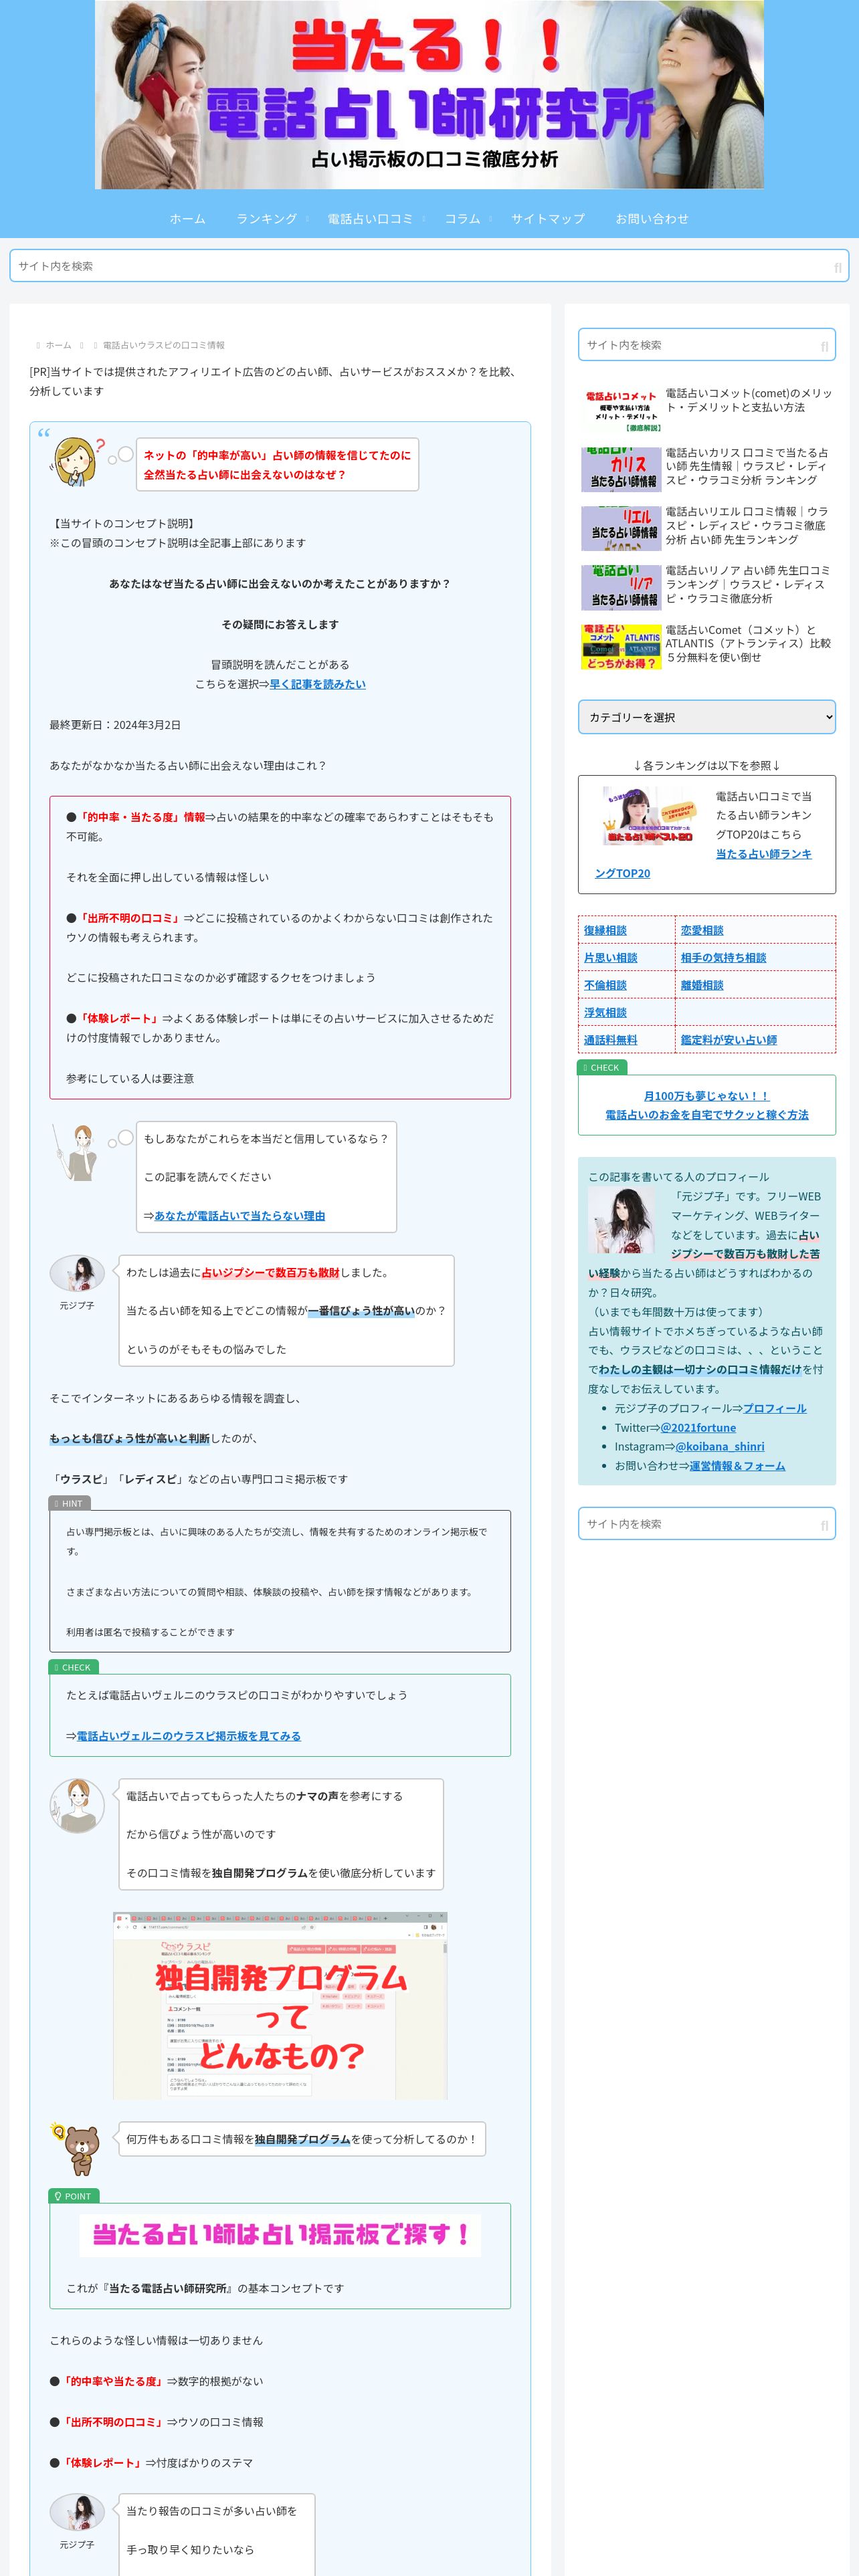This screenshot has height=2576, width=859.
Task: Click 独自開発プログラムってどんなもの image
Action: coord(280,2006)
